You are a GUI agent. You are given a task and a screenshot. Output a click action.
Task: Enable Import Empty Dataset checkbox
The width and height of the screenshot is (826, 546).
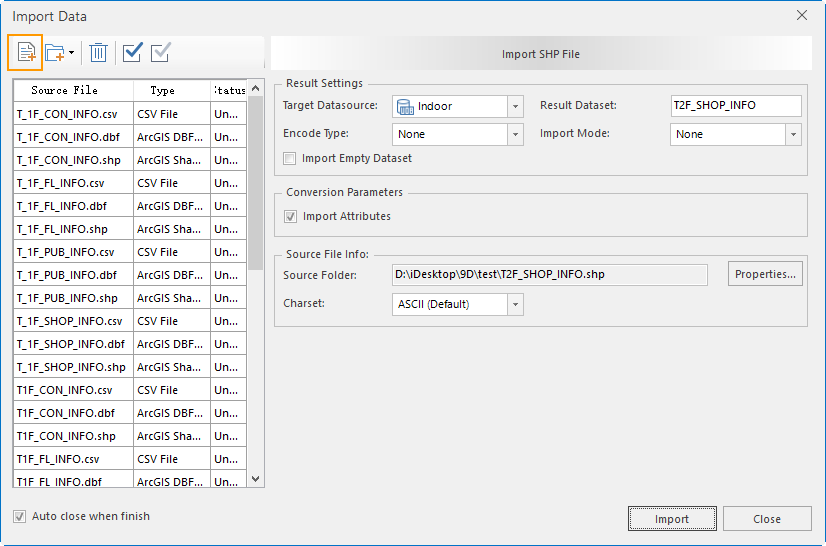coord(290,158)
